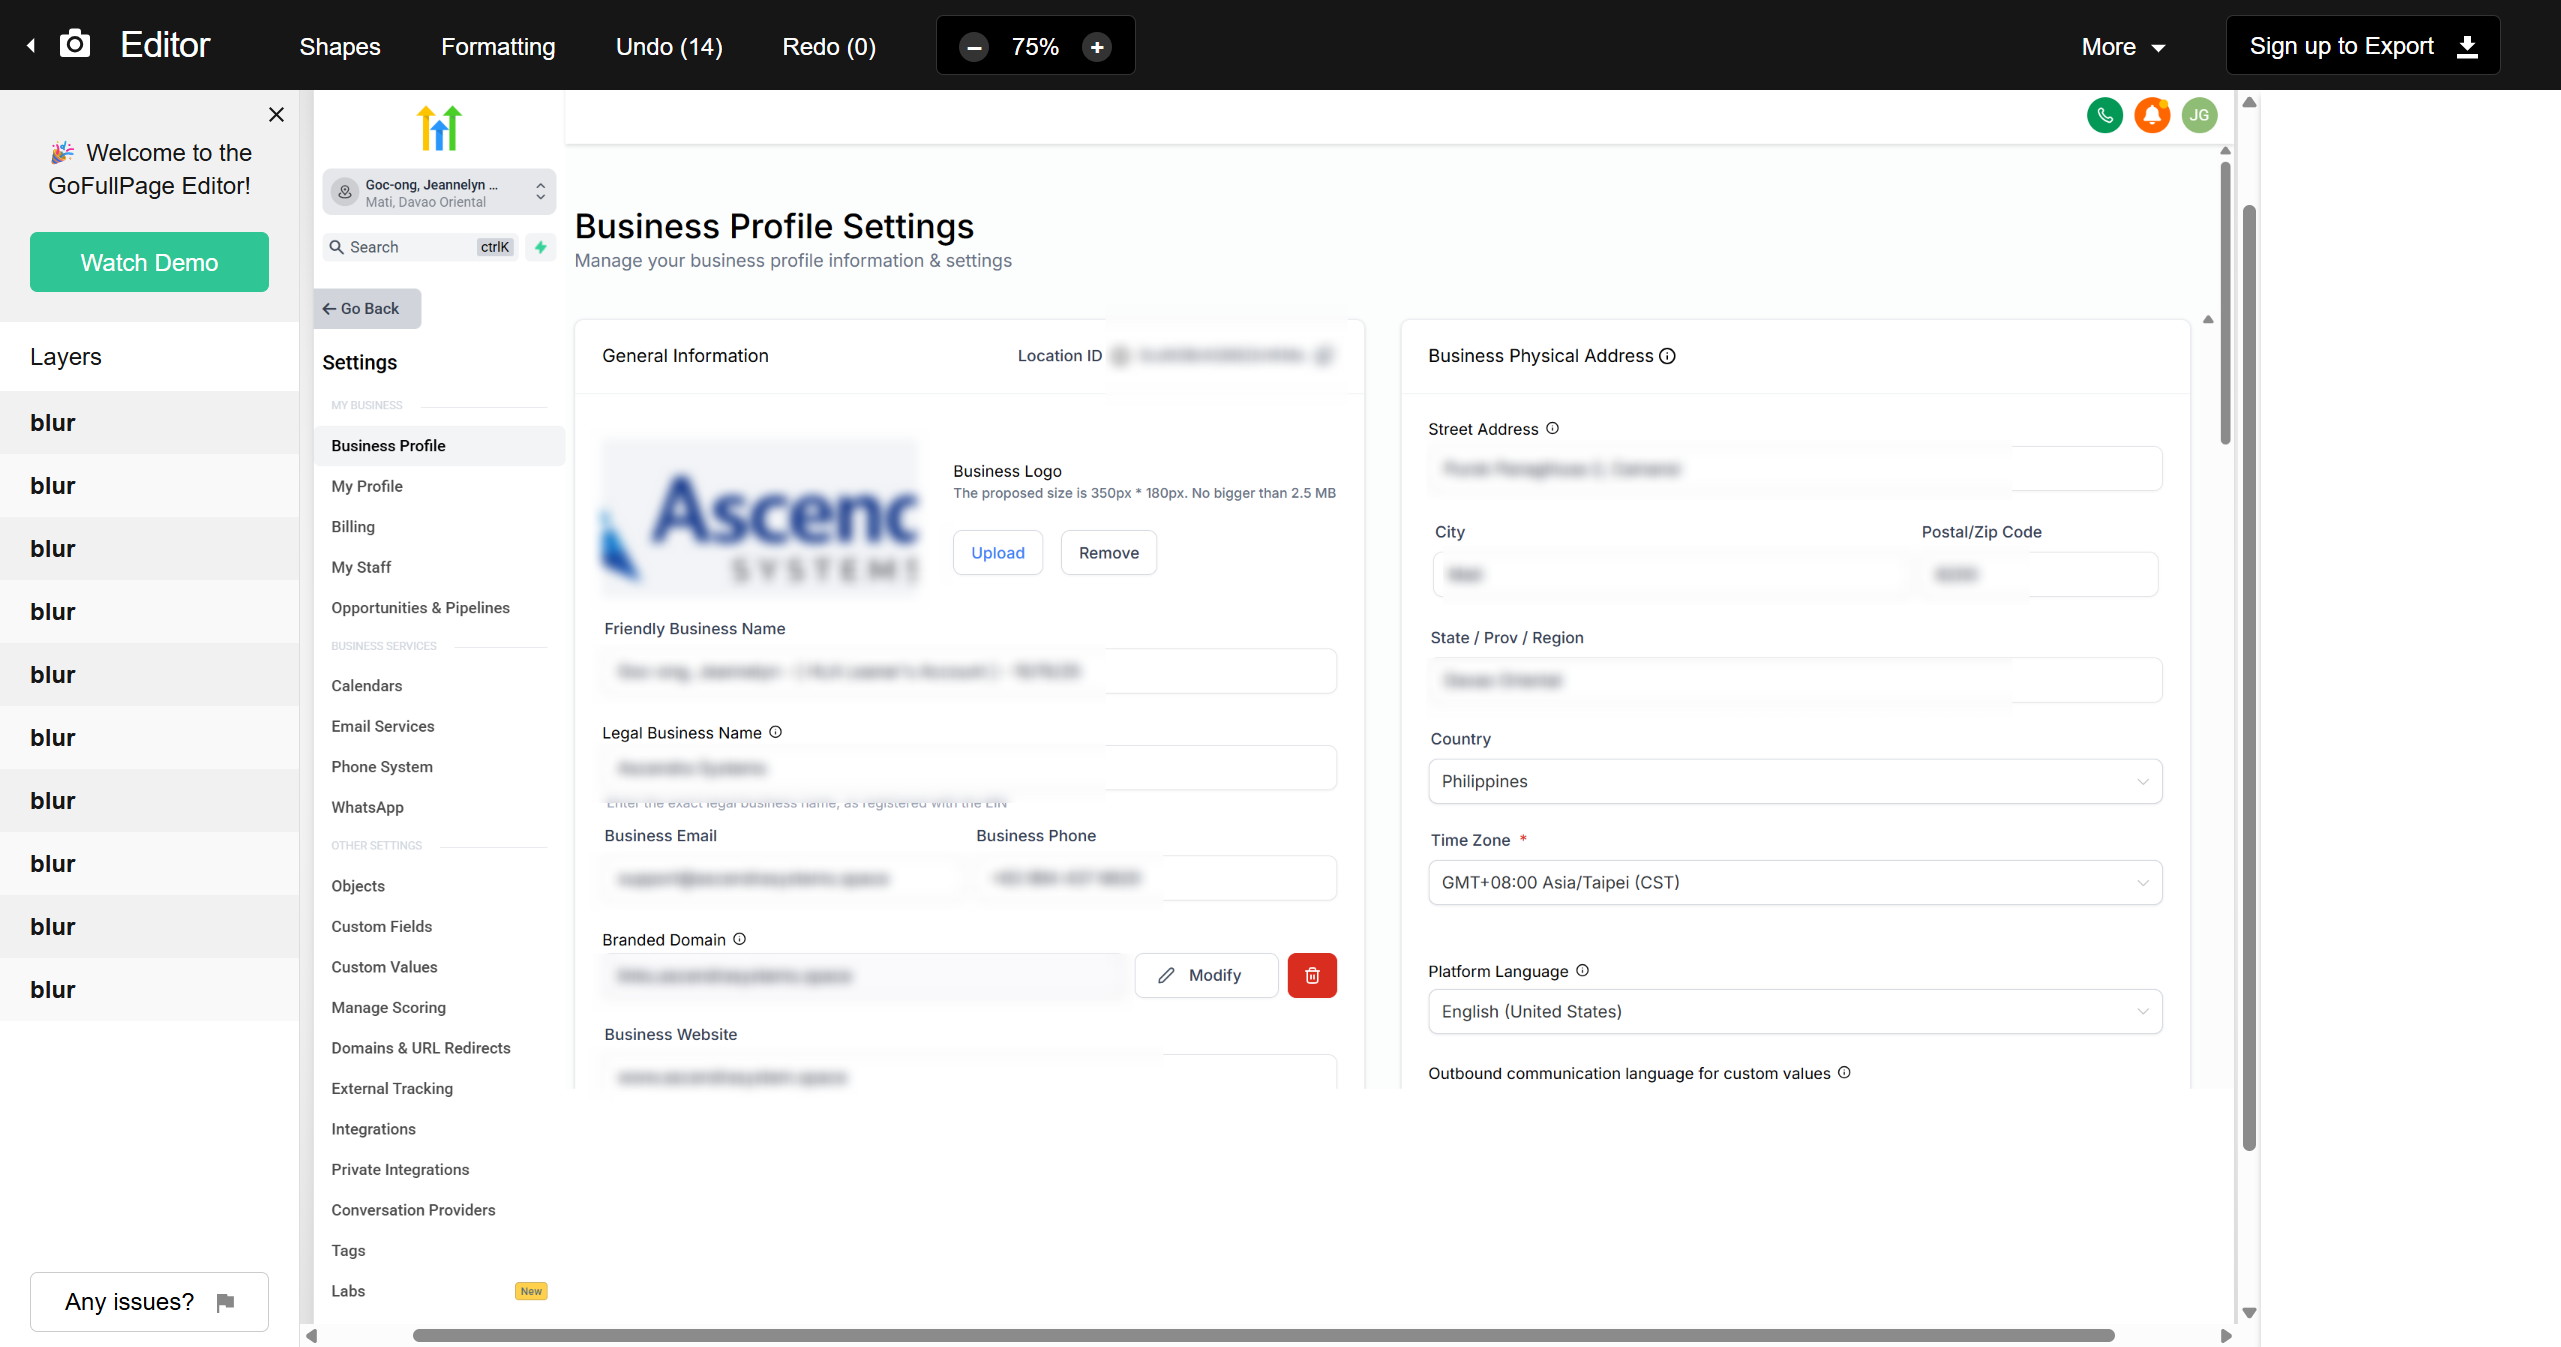Select the first blur layer in Layers
Screen dimensions: 2561x1347
149,423
